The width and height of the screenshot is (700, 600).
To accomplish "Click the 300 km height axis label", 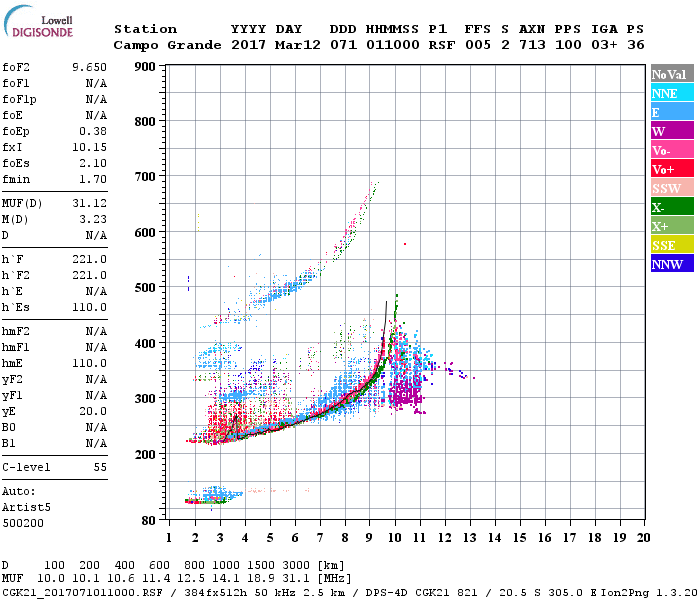I will tap(145, 398).
